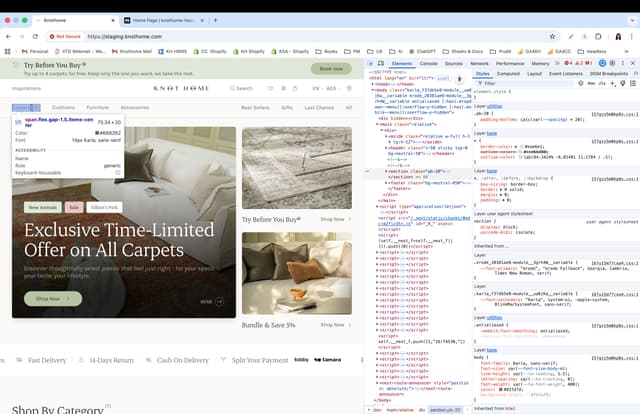Expand the section pb-20 node in DOM tree
This screenshot has height=414, width=640.
[386, 171]
